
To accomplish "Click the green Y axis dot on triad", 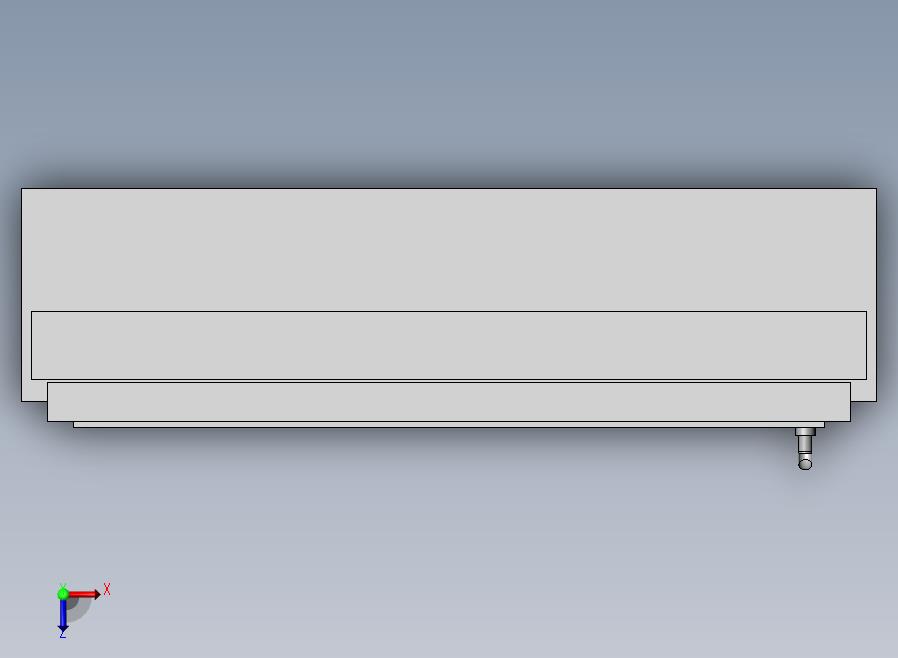I will (x=63, y=594).
